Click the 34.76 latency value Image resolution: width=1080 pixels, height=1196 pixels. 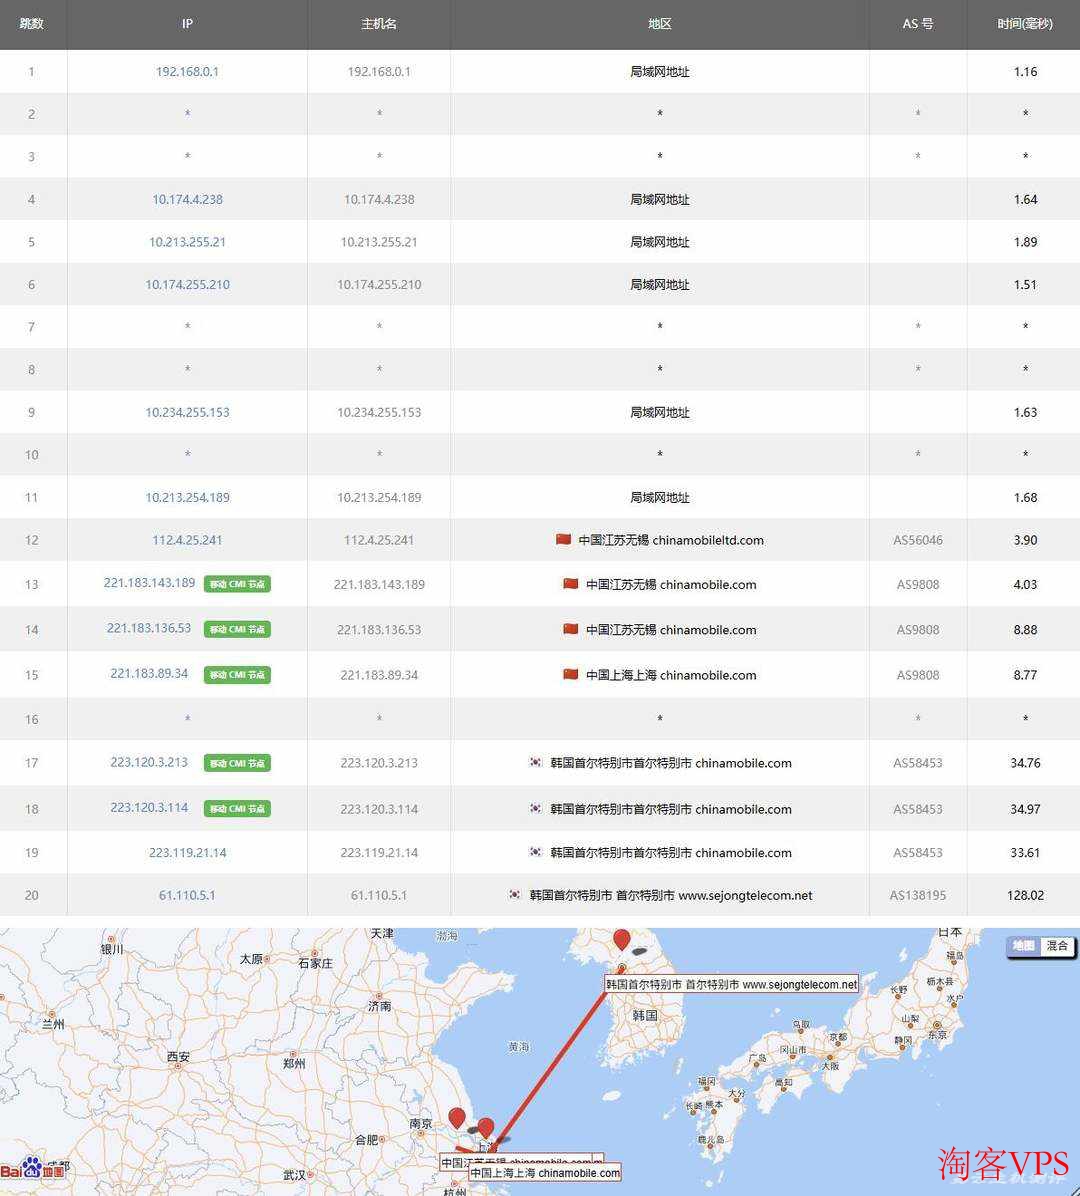[x=1025, y=763]
